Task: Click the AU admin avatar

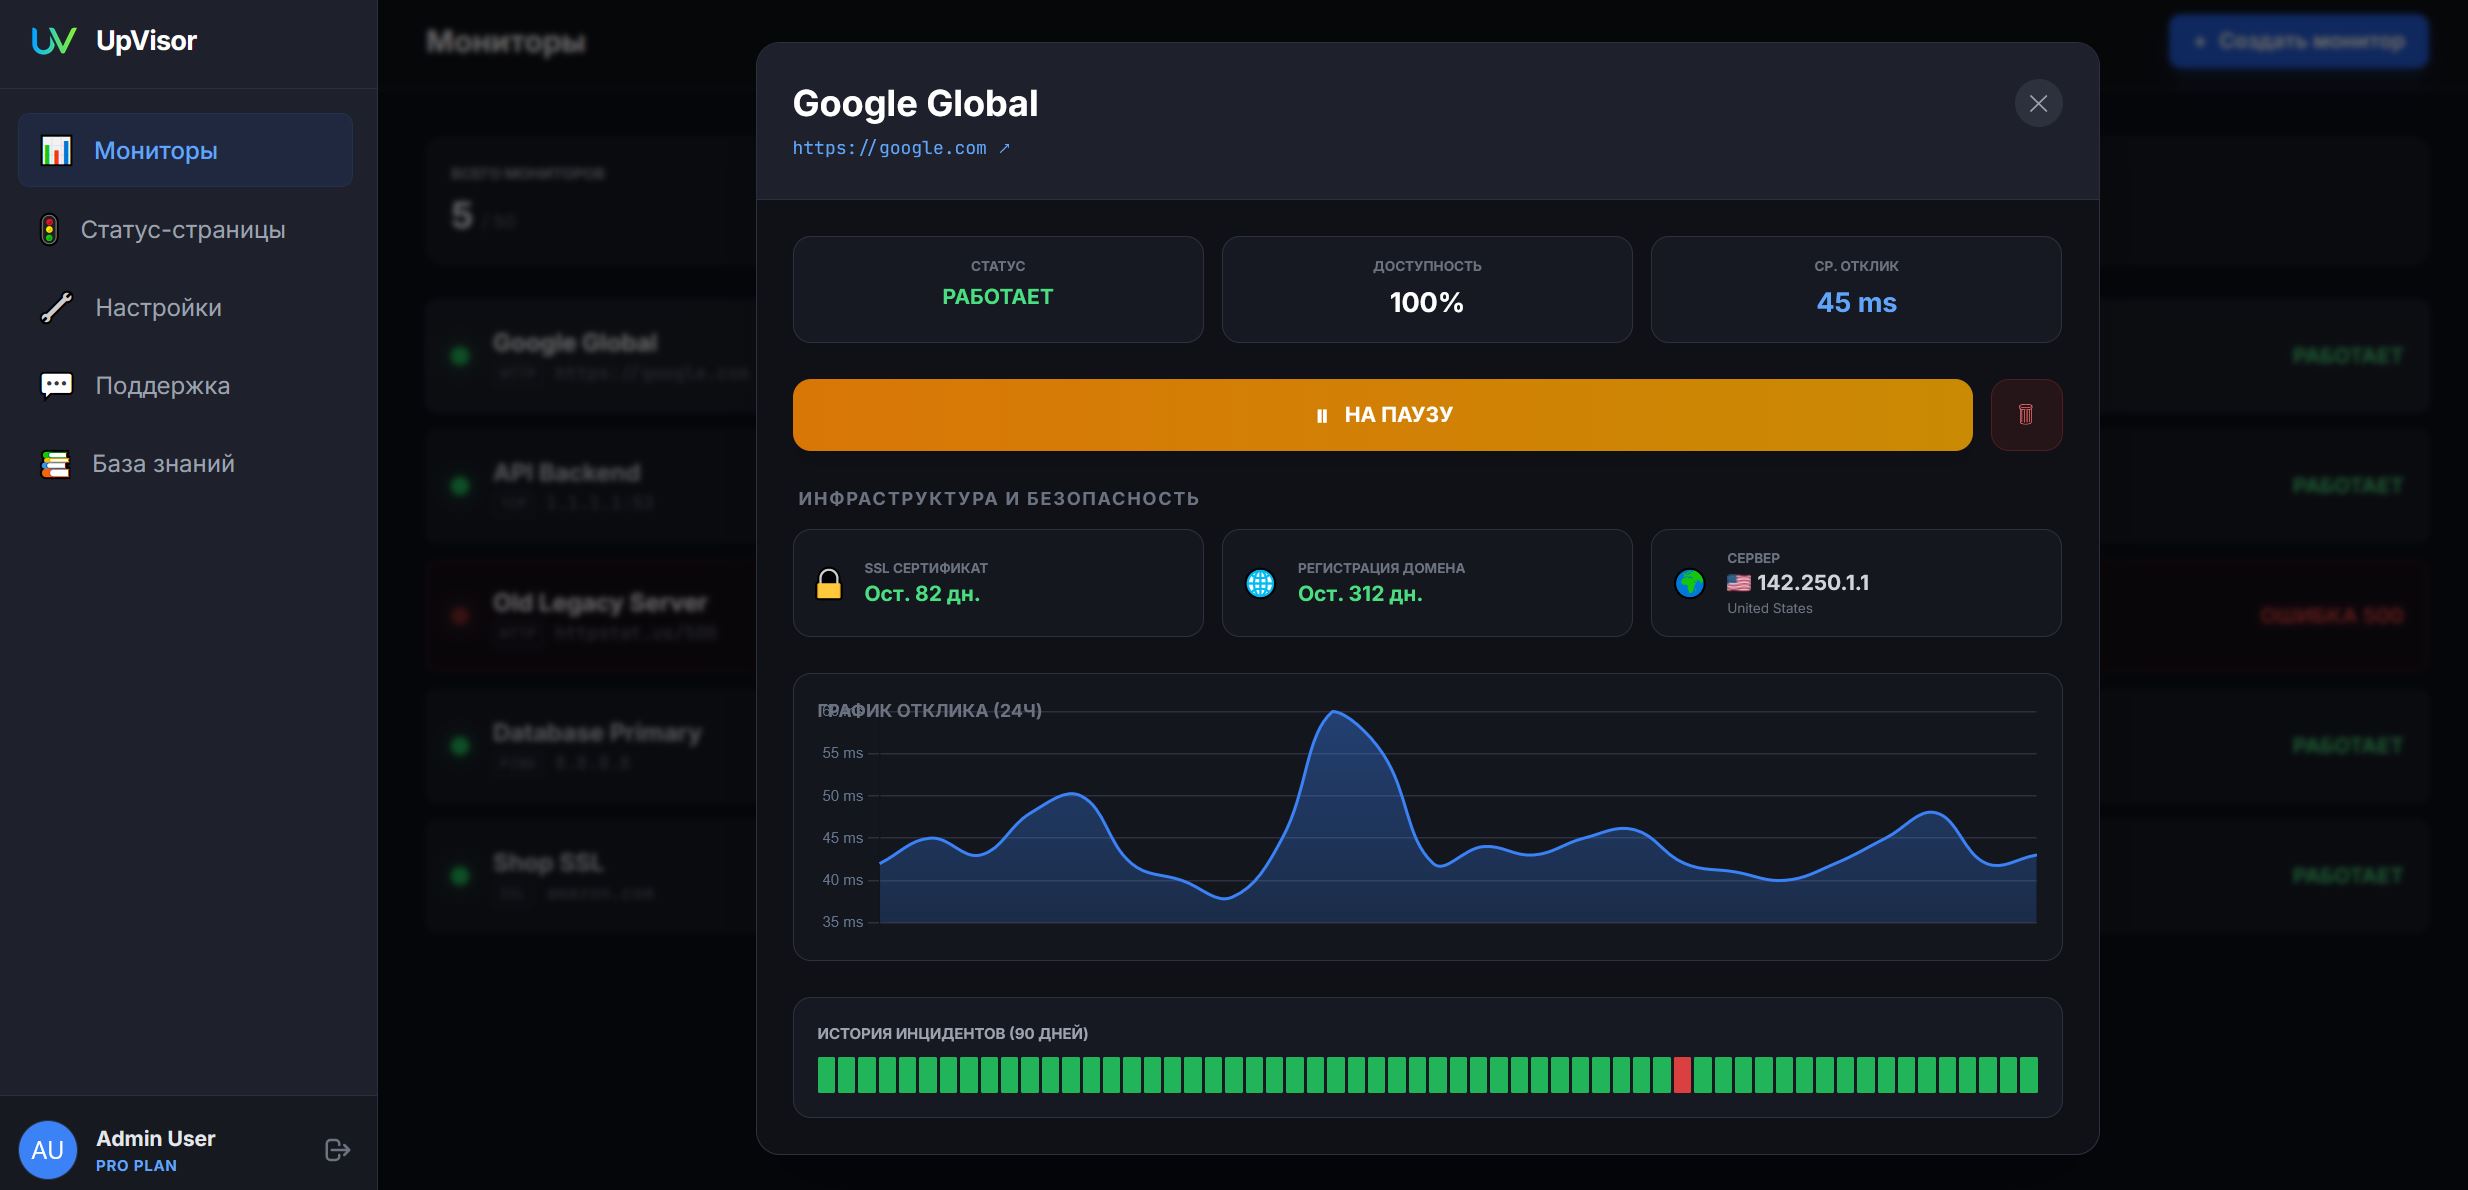Action: [x=47, y=1149]
